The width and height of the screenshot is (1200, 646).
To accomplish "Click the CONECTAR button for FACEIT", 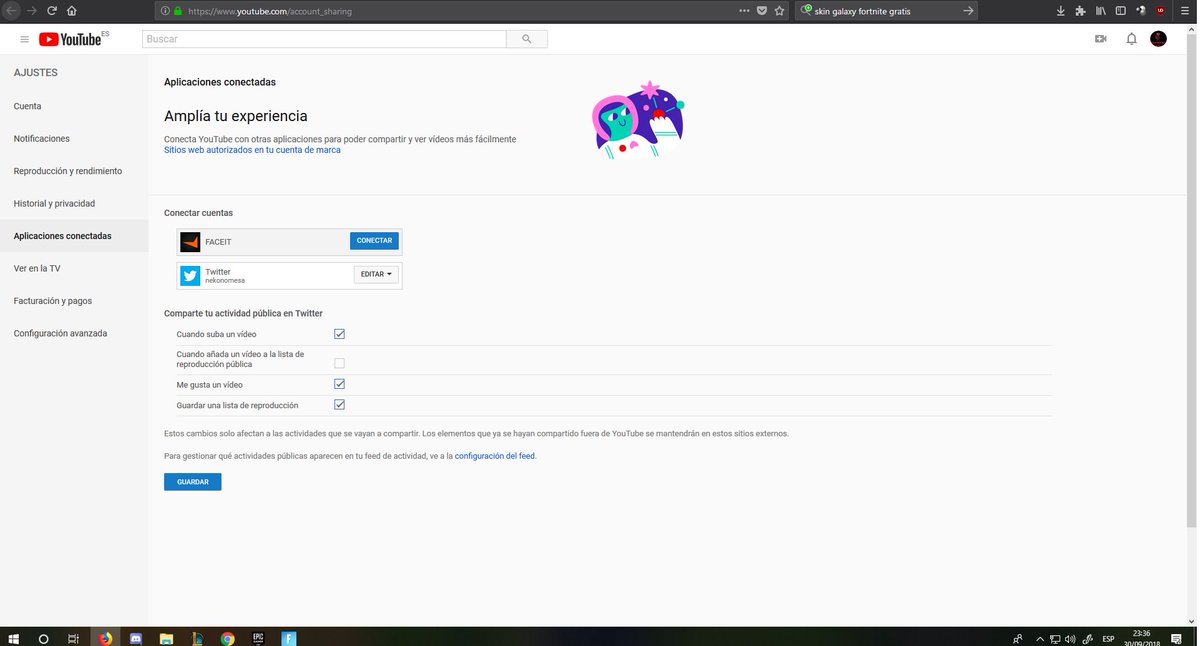I will tap(374, 241).
